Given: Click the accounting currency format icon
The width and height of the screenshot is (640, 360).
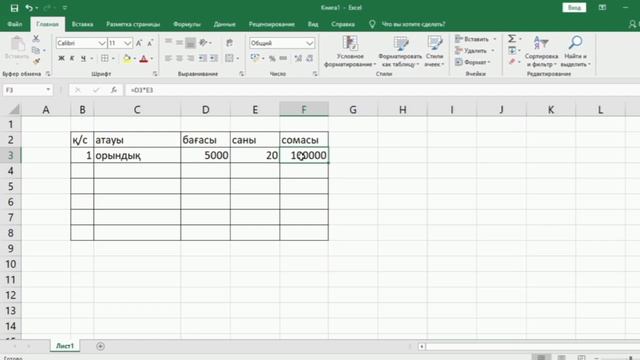Looking at the screenshot, I should tap(255, 58).
